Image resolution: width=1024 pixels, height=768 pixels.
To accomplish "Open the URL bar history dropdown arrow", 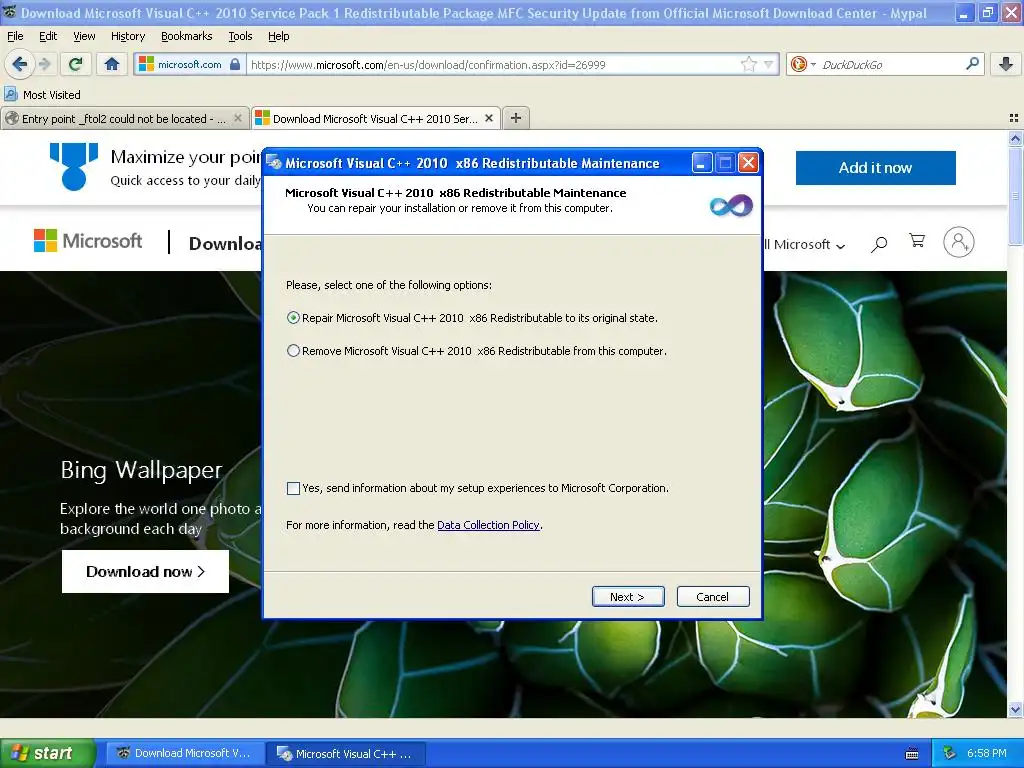I will [769, 65].
